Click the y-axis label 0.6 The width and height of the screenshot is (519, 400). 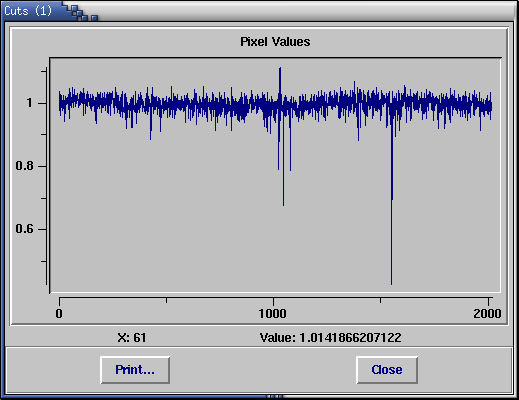tap(24, 229)
